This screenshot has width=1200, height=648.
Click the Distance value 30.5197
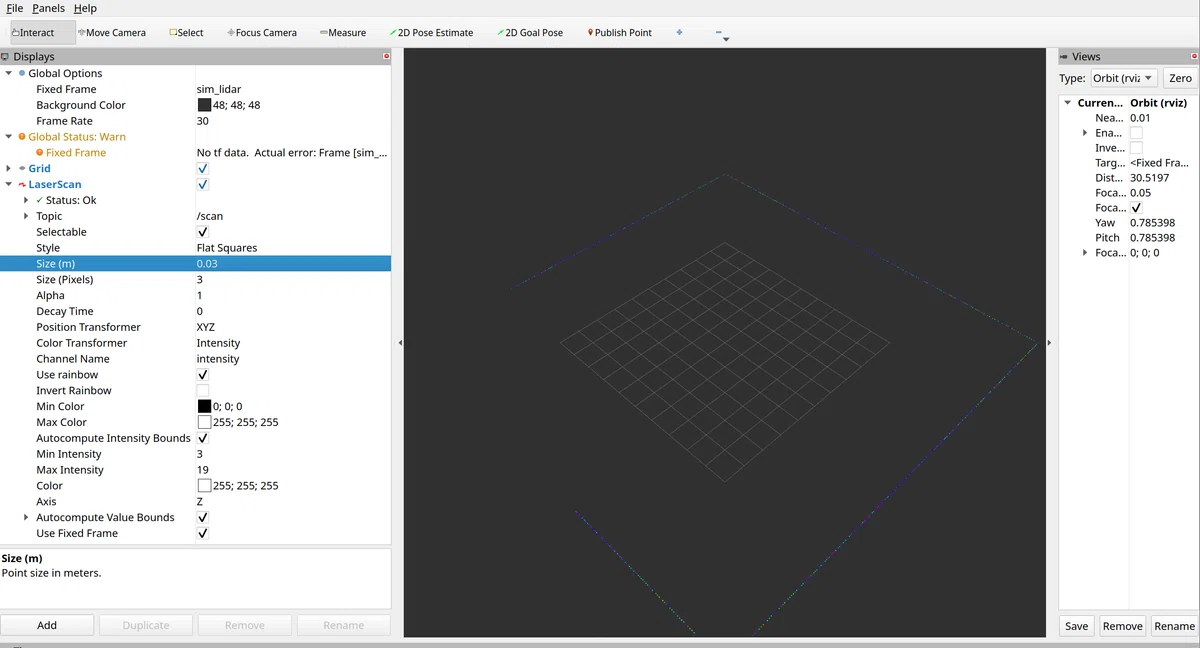(x=1150, y=178)
